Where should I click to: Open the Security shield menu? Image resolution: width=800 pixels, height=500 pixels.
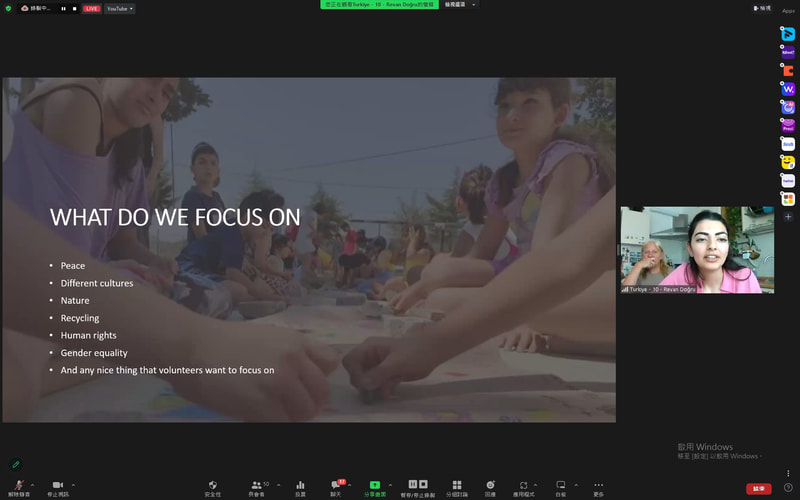pyautogui.click(x=213, y=487)
